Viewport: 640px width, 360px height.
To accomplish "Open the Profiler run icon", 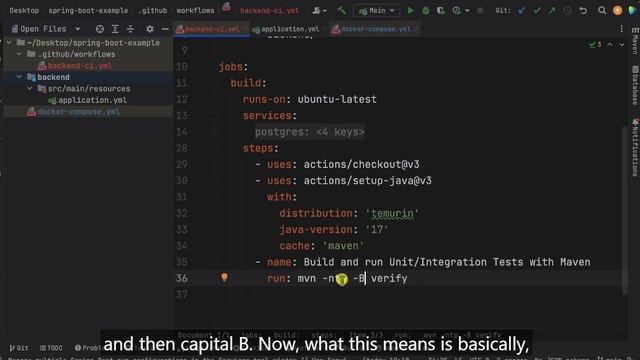I will click(457, 11).
